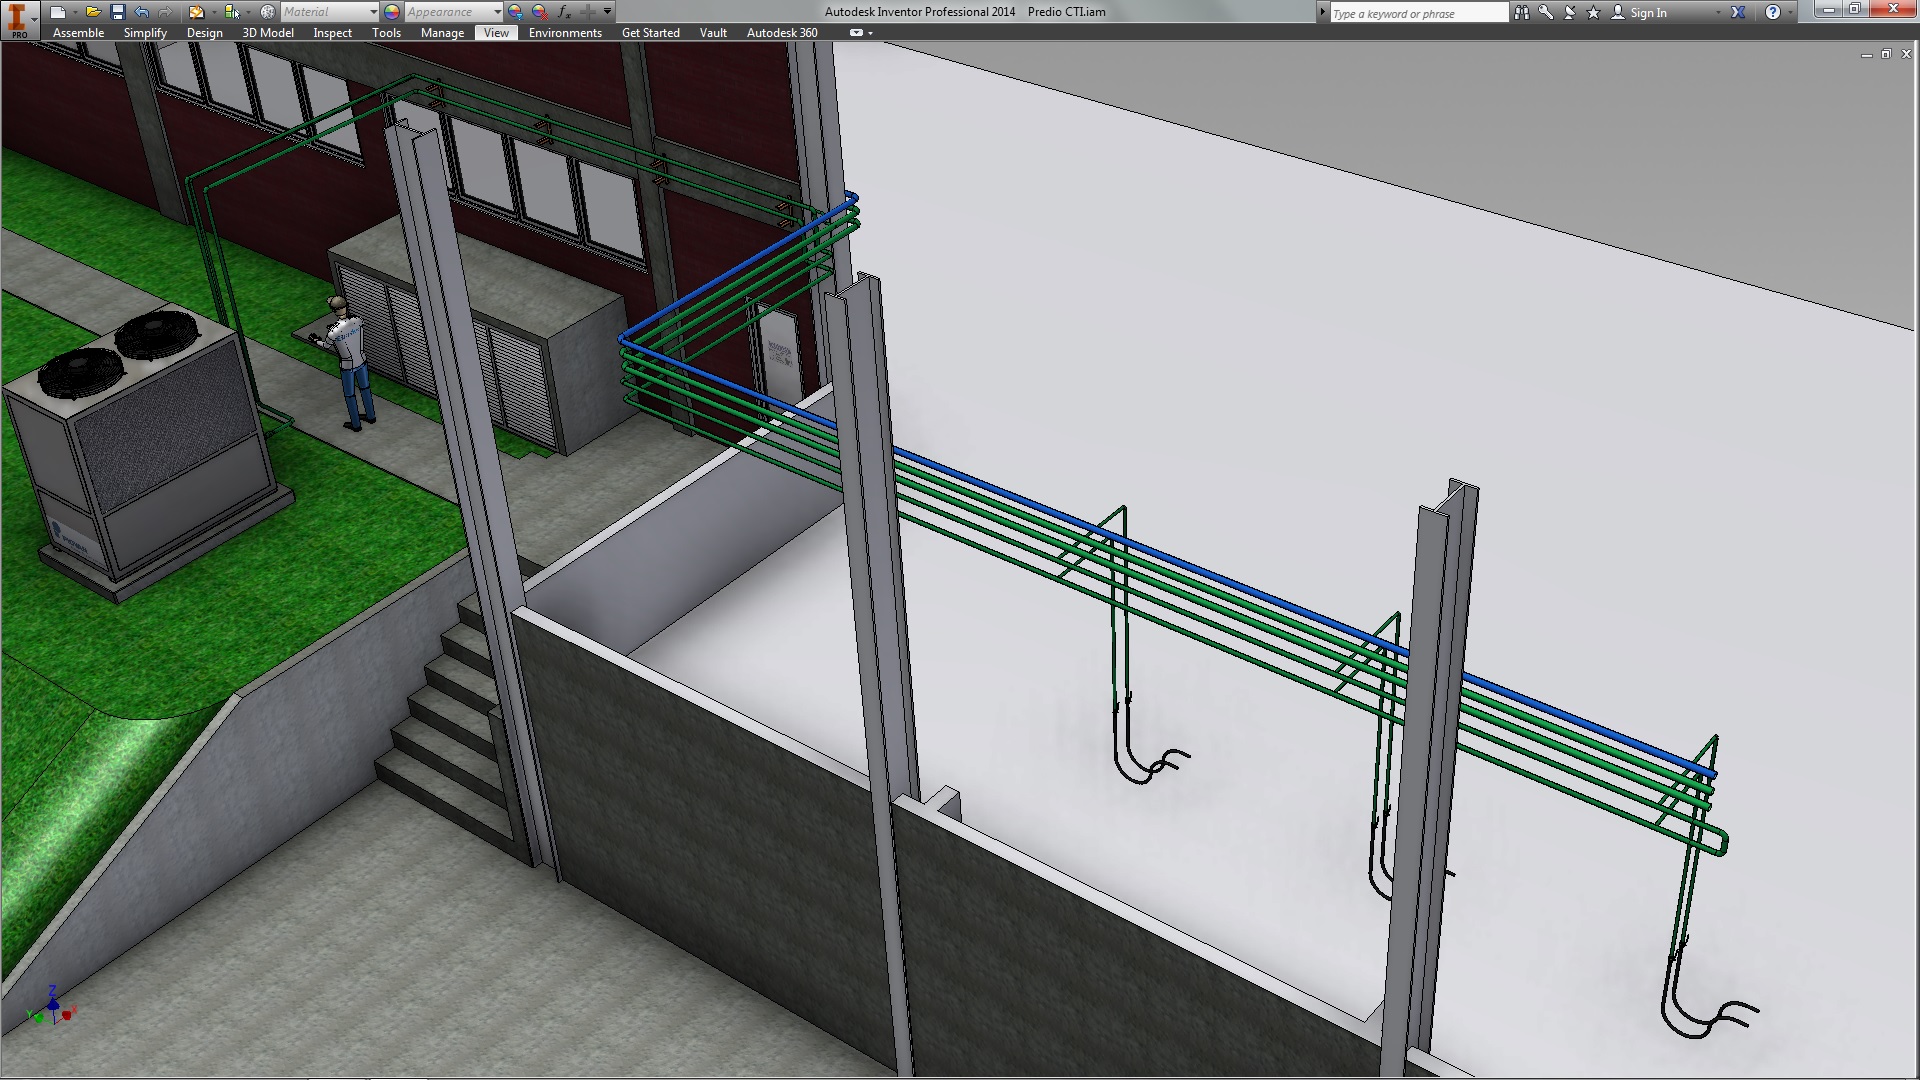The height and width of the screenshot is (1080, 1920).
Task: Toggle the ribbon display mode button
Action: [856, 33]
